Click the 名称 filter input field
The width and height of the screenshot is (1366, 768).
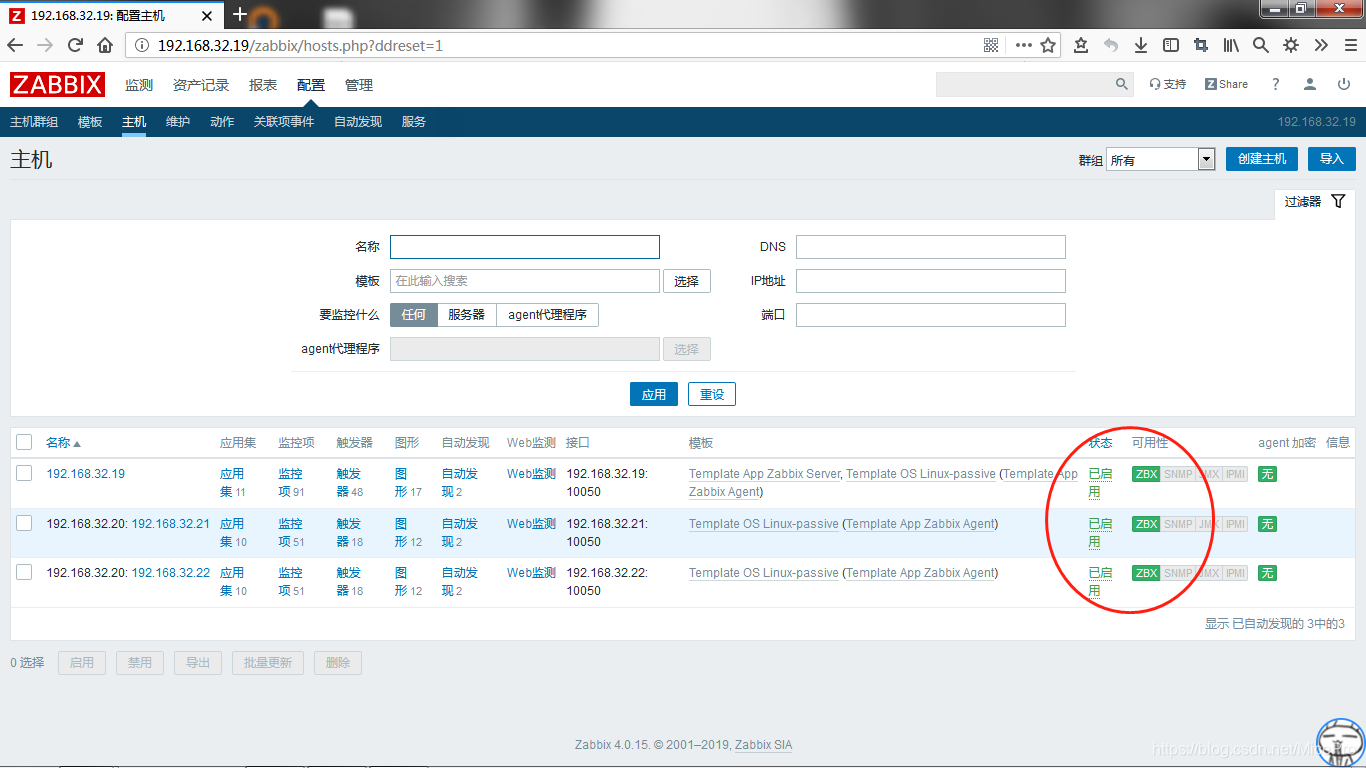point(525,247)
